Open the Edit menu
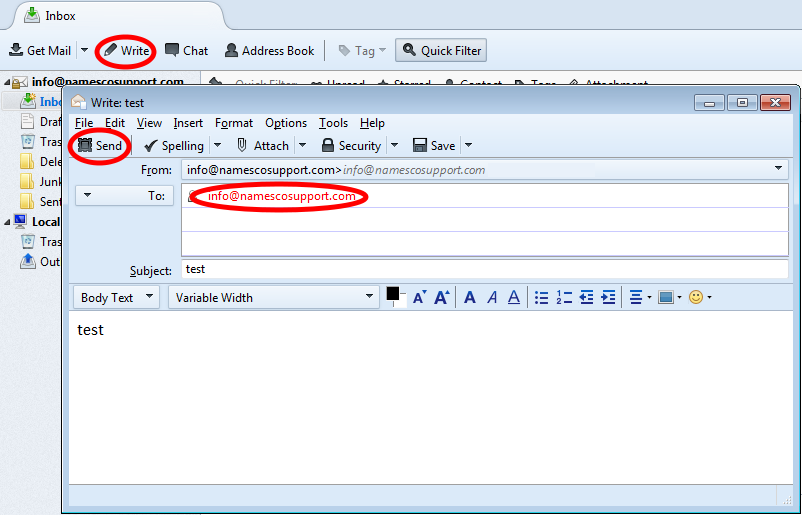This screenshot has width=802, height=515. [x=115, y=123]
